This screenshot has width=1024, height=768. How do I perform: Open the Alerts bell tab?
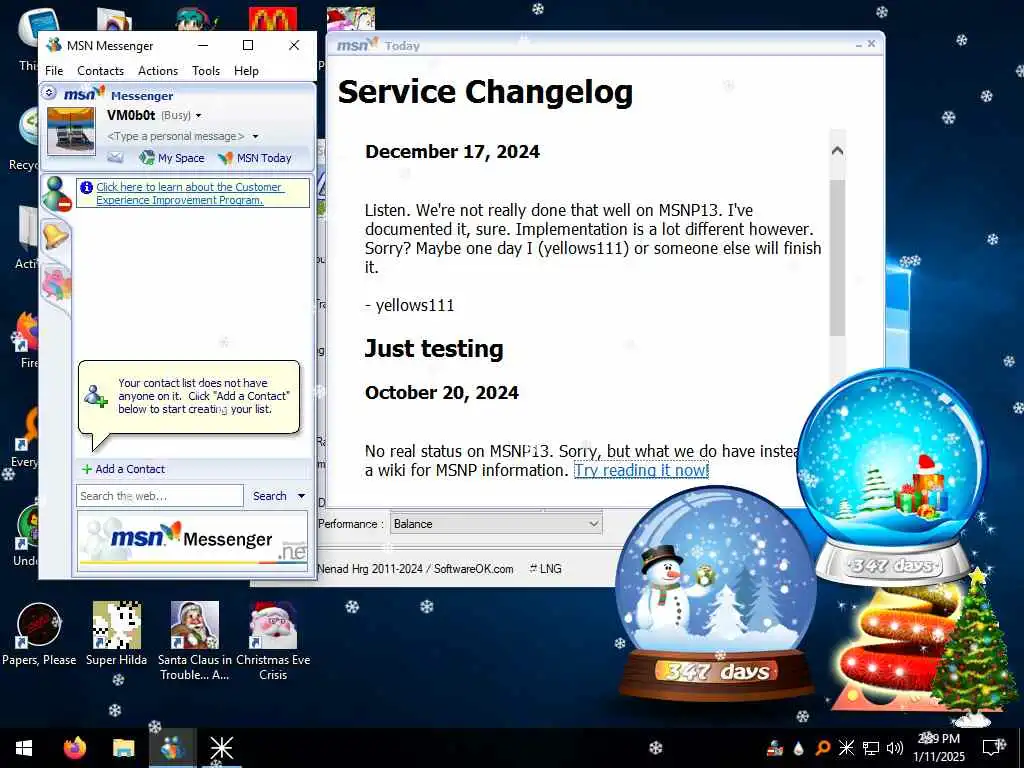[x=56, y=236]
